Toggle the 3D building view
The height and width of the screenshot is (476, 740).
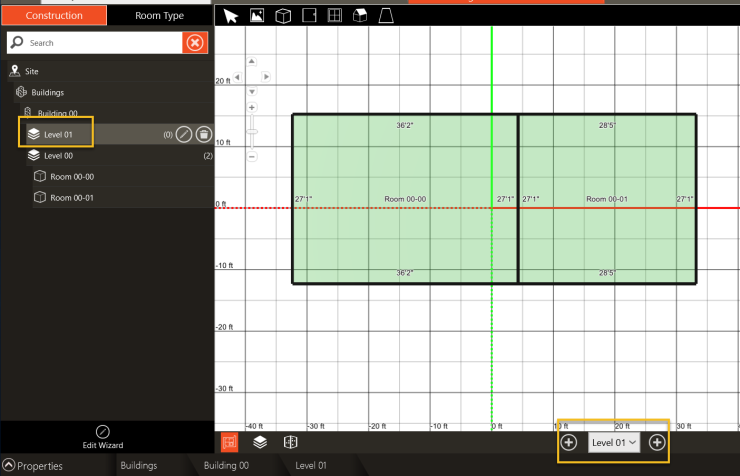(x=290, y=442)
